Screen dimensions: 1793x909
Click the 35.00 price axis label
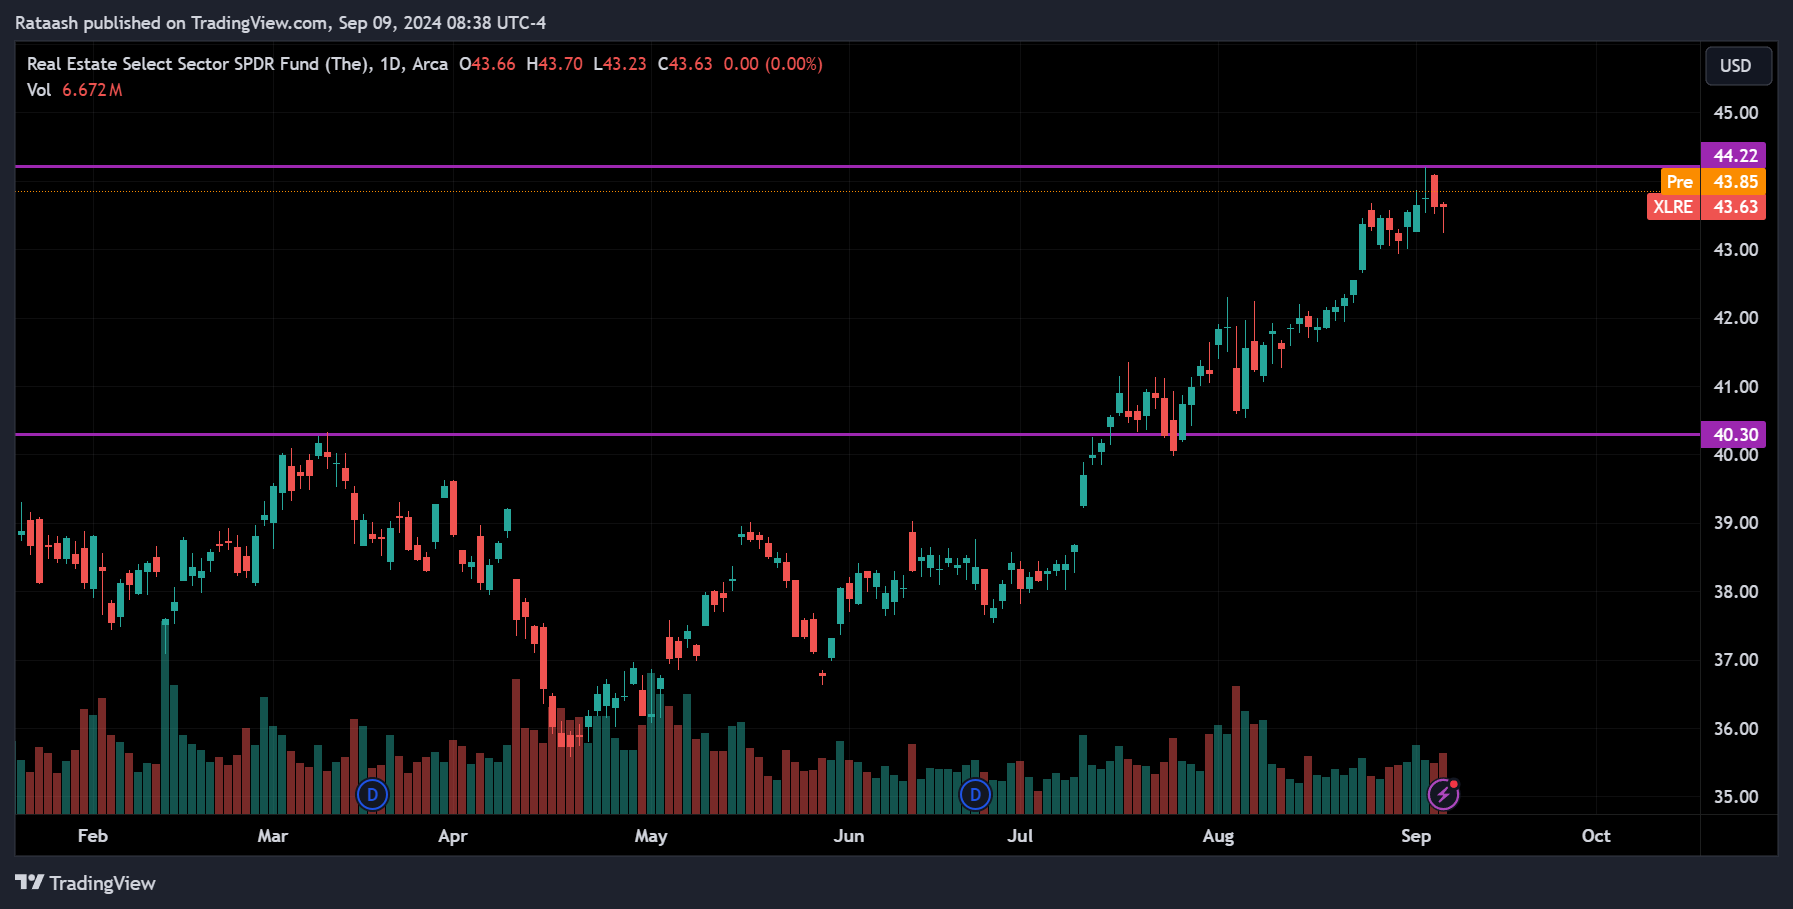[x=1736, y=797]
